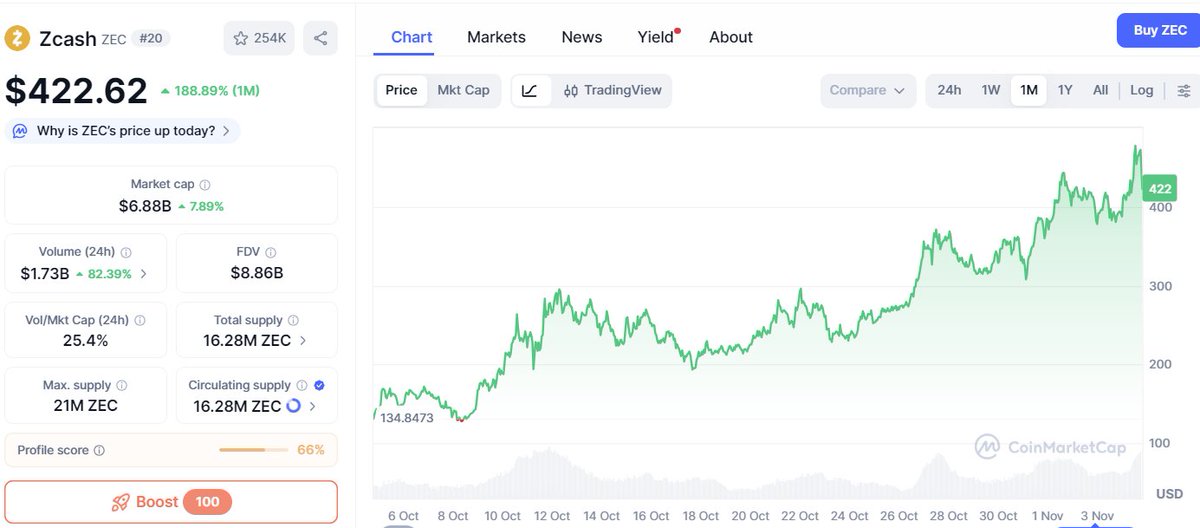Click the Profile score info icon
This screenshot has width=1200, height=528.
click(x=99, y=451)
